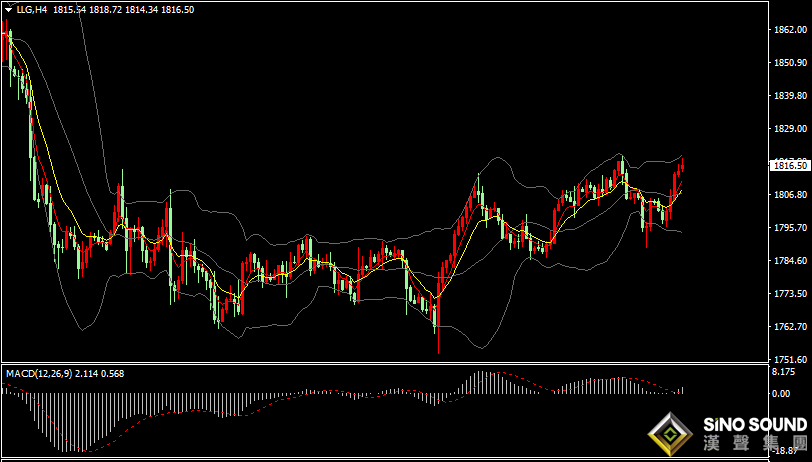Click the 1829.00 price axis label
This screenshot has width=812, height=462.
(788, 128)
